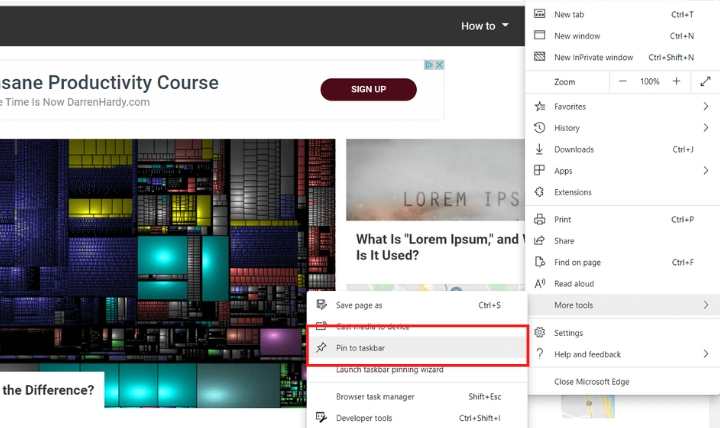Screen dimensions: 720x428
Task: Expand the Help and feedback arrow
Action: tap(706, 354)
